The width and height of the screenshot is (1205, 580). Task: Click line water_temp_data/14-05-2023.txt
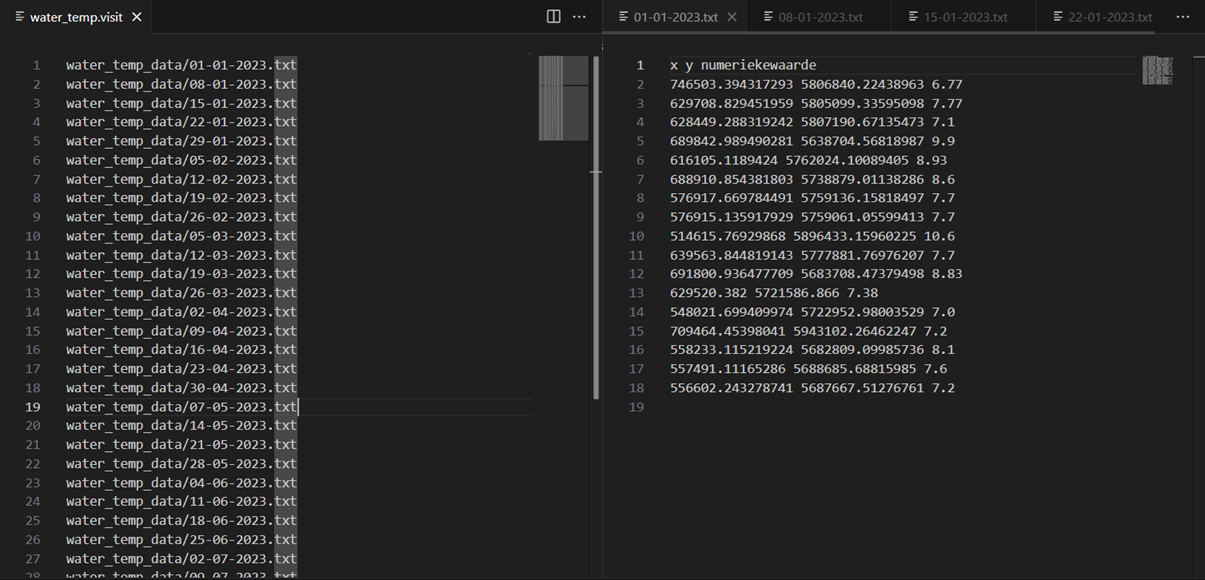pyautogui.click(x=181, y=426)
